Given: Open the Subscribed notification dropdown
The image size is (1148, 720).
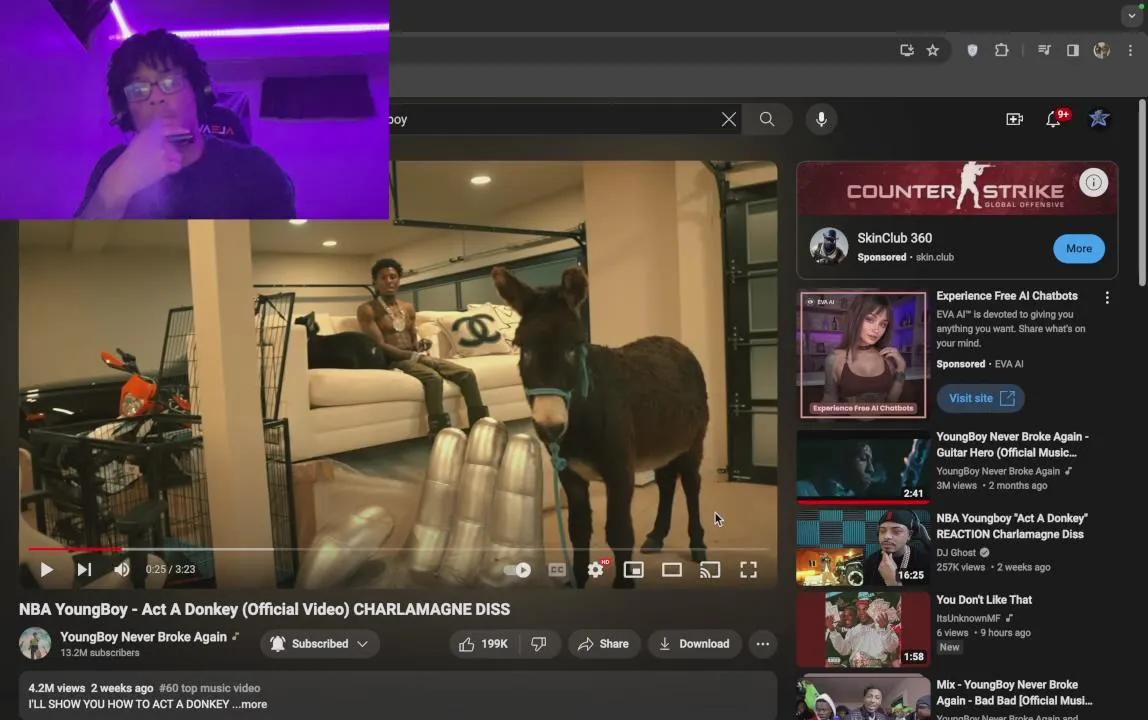Looking at the screenshot, I should click(x=320, y=644).
